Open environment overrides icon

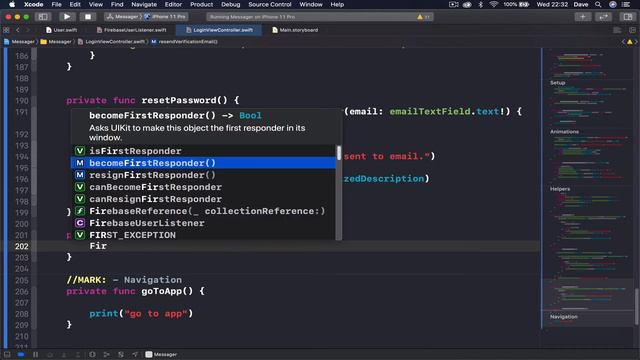121,354
